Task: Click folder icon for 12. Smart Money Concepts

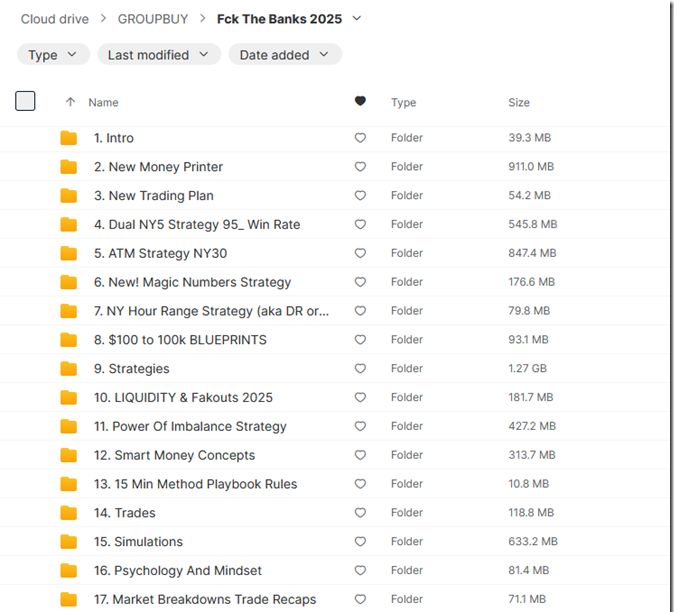Action: click(x=68, y=455)
